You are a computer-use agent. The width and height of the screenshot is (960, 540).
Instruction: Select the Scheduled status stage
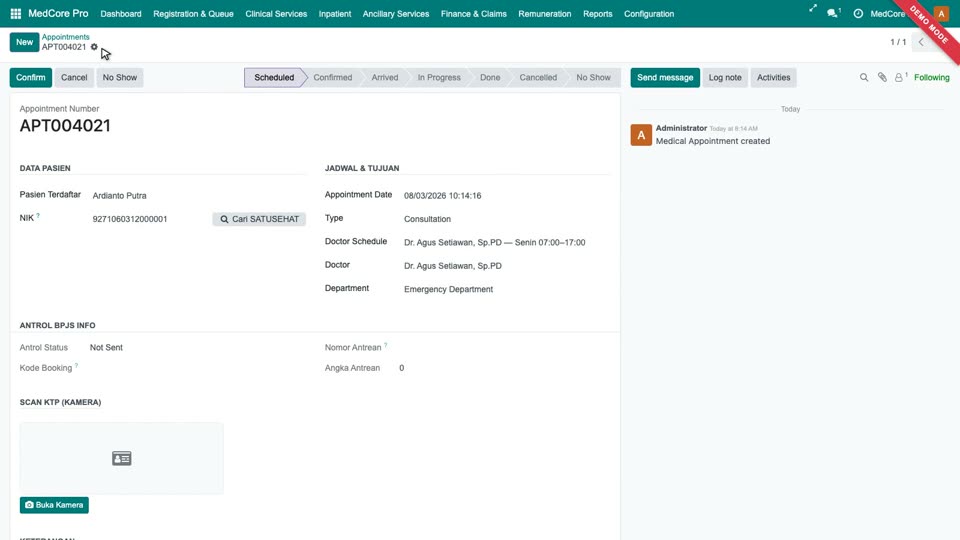pyautogui.click(x=274, y=78)
